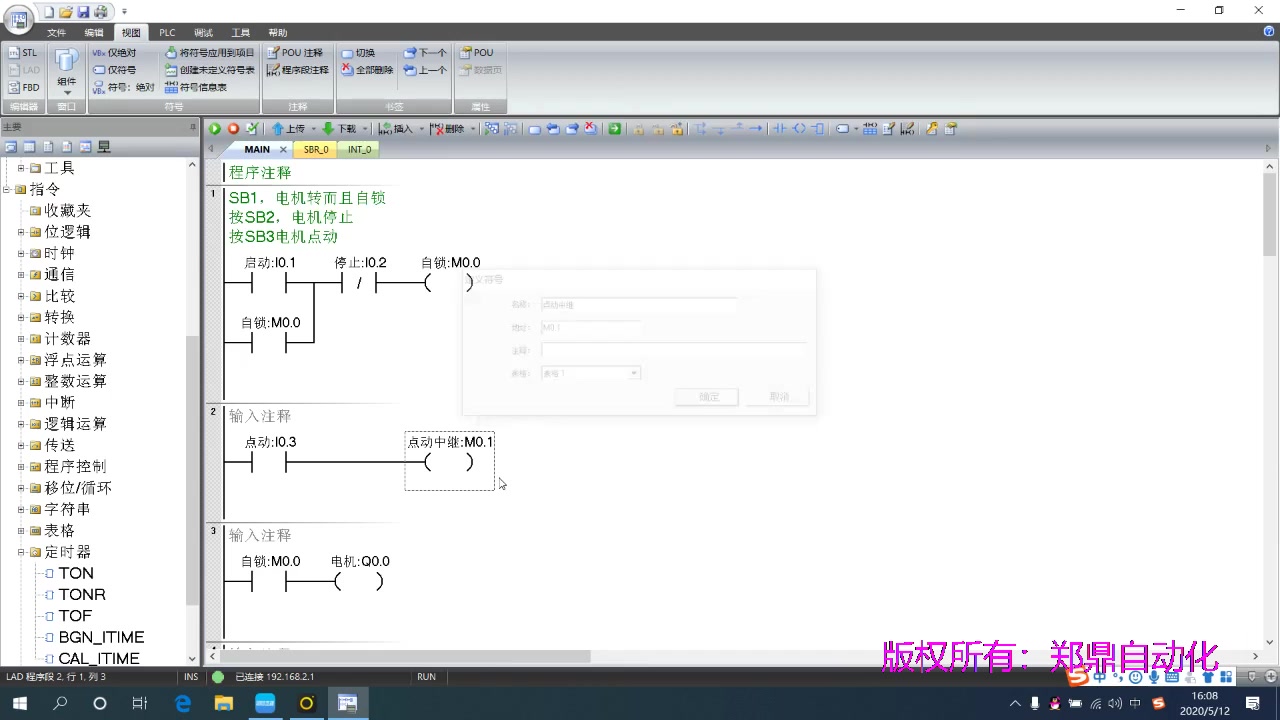The height and width of the screenshot is (720, 1280).
Task: Open the 删除 dropdown arrow
Action: pos(472,129)
